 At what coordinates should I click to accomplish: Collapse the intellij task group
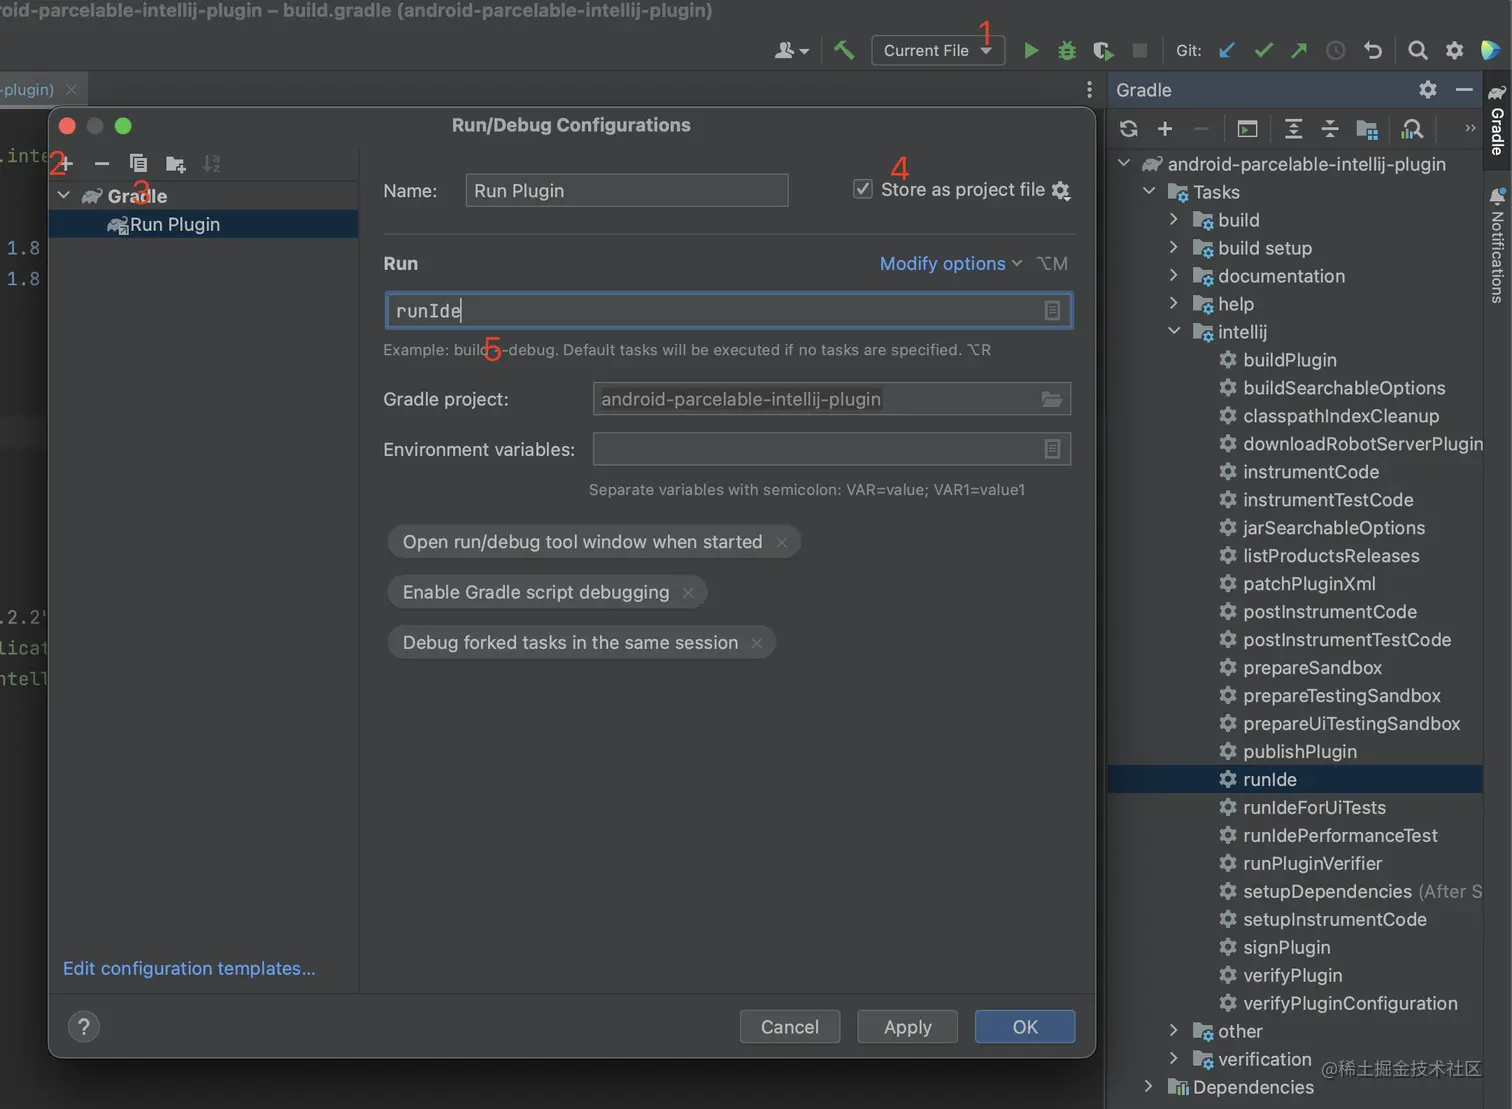coord(1174,331)
